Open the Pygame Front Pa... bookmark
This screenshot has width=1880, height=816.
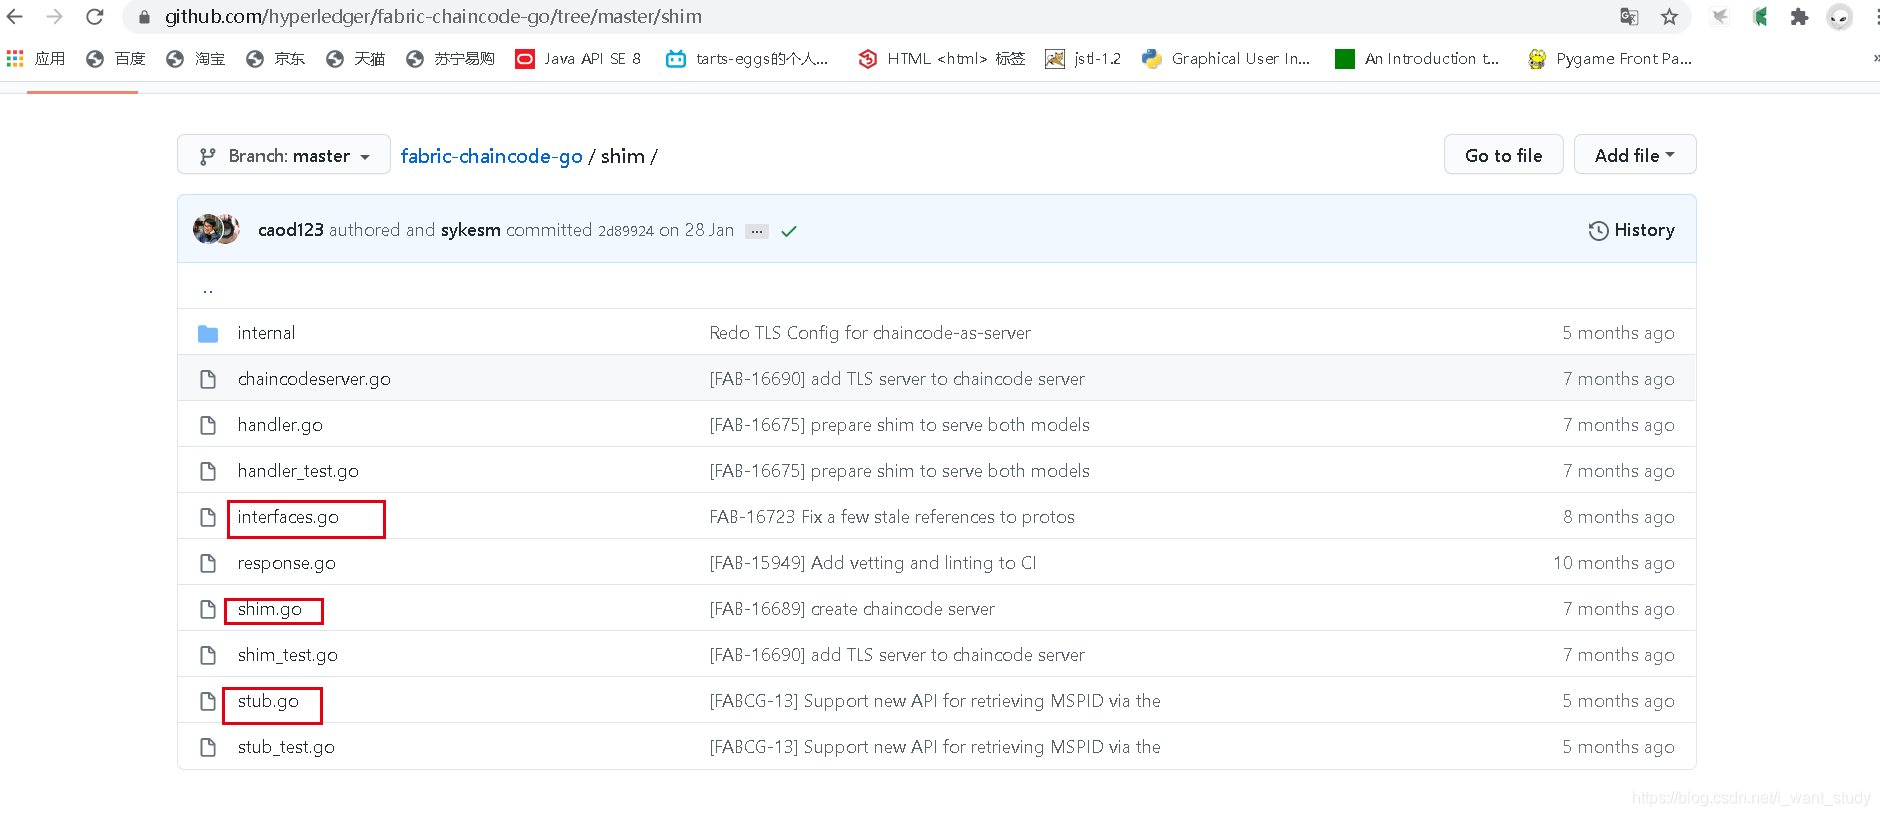point(1610,59)
